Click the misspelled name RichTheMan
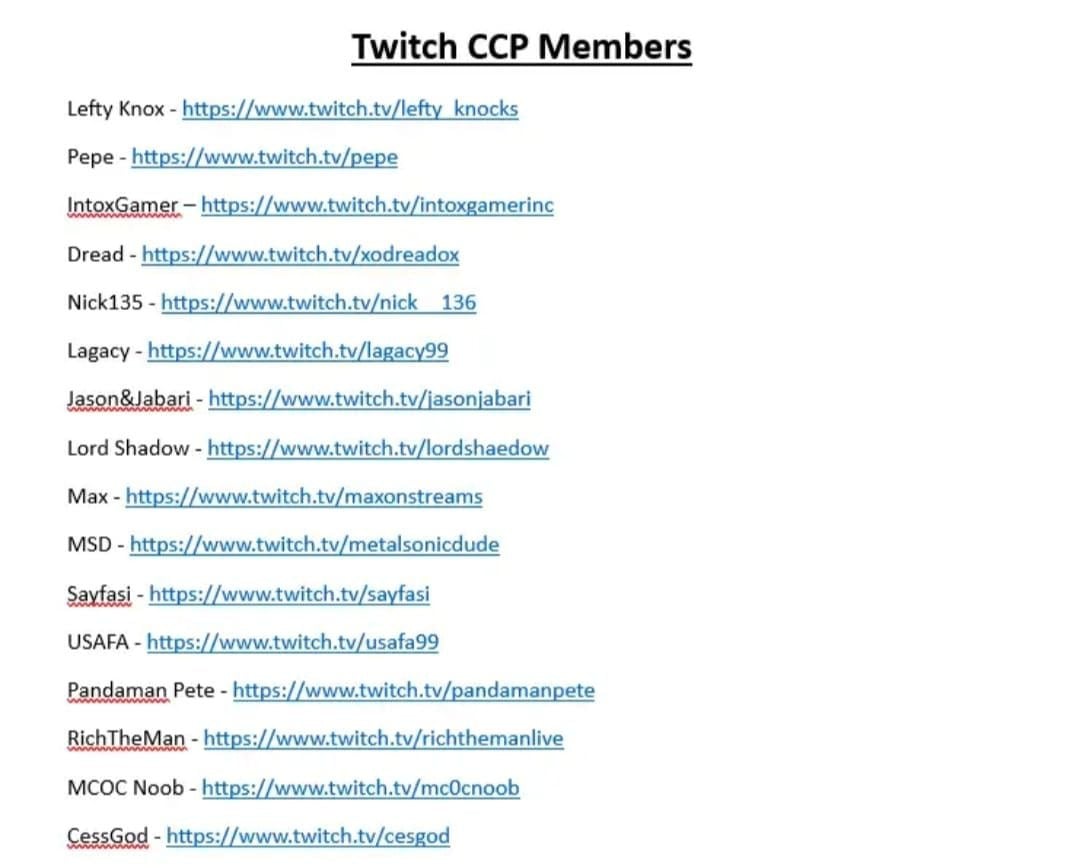This screenshot has height=868, width=1080. pos(126,738)
